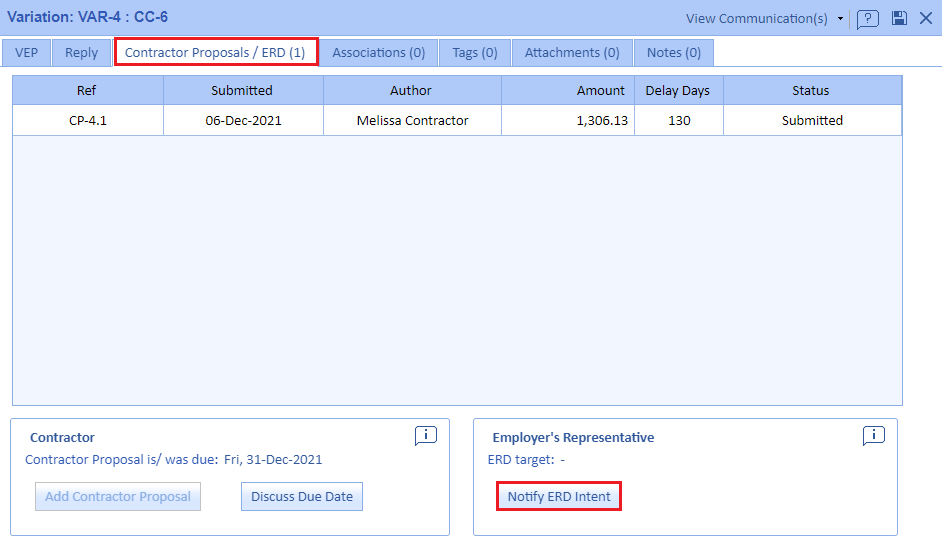Expand View Communication(s) dropdown
The height and width of the screenshot is (553, 942).
pos(765,18)
